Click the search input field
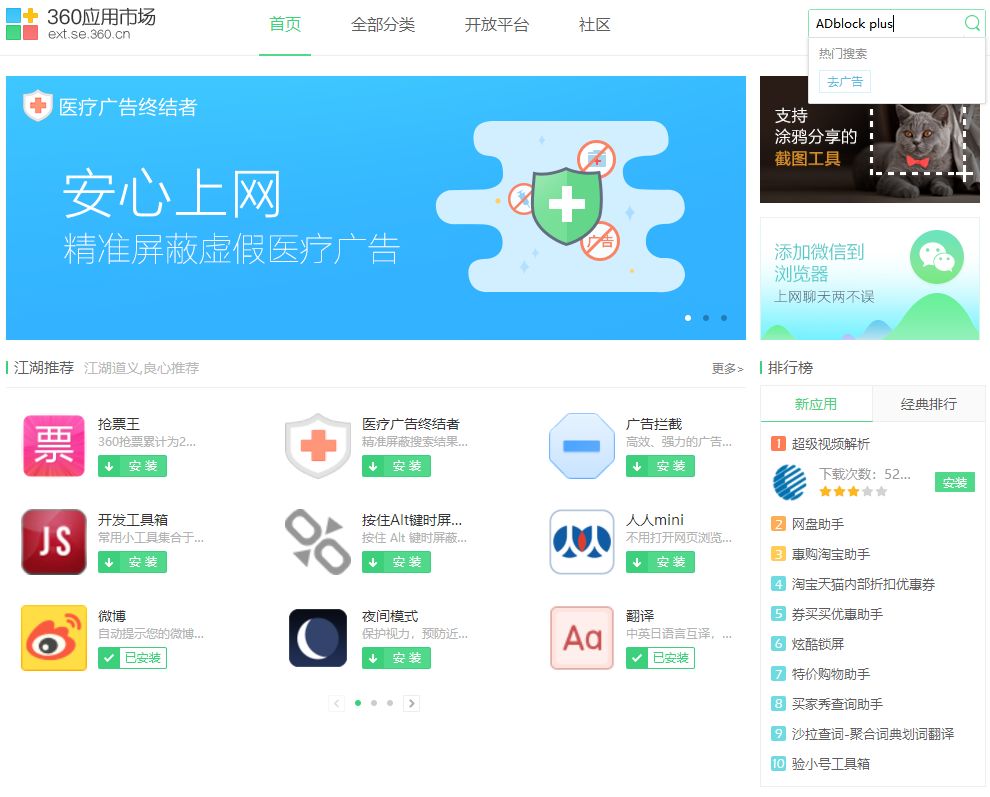Screen dimensions: 990x797 point(887,23)
